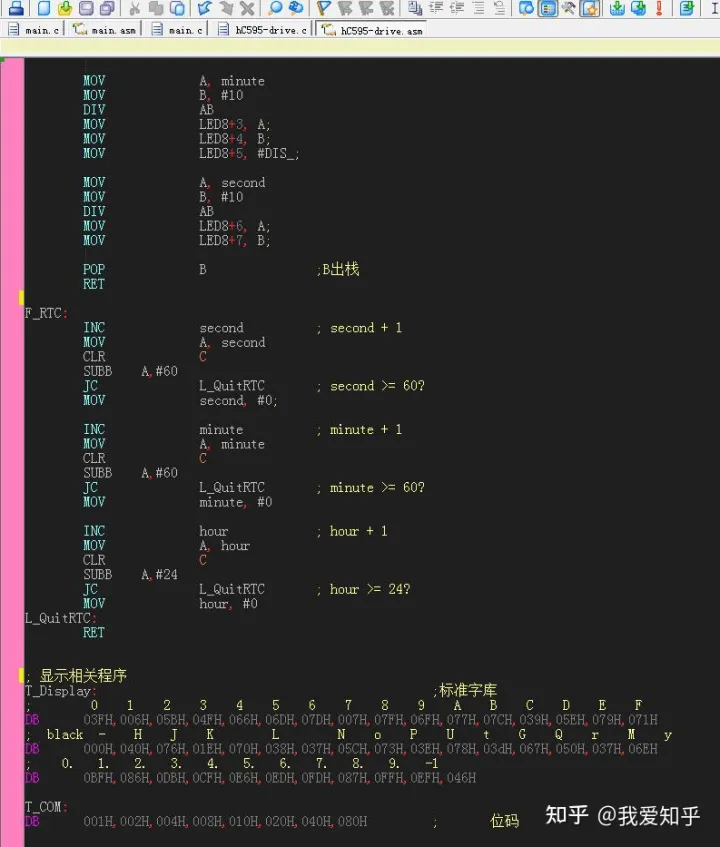Click the 'A, #24' operand
Screen dimensions: 720x847
coord(159,574)
